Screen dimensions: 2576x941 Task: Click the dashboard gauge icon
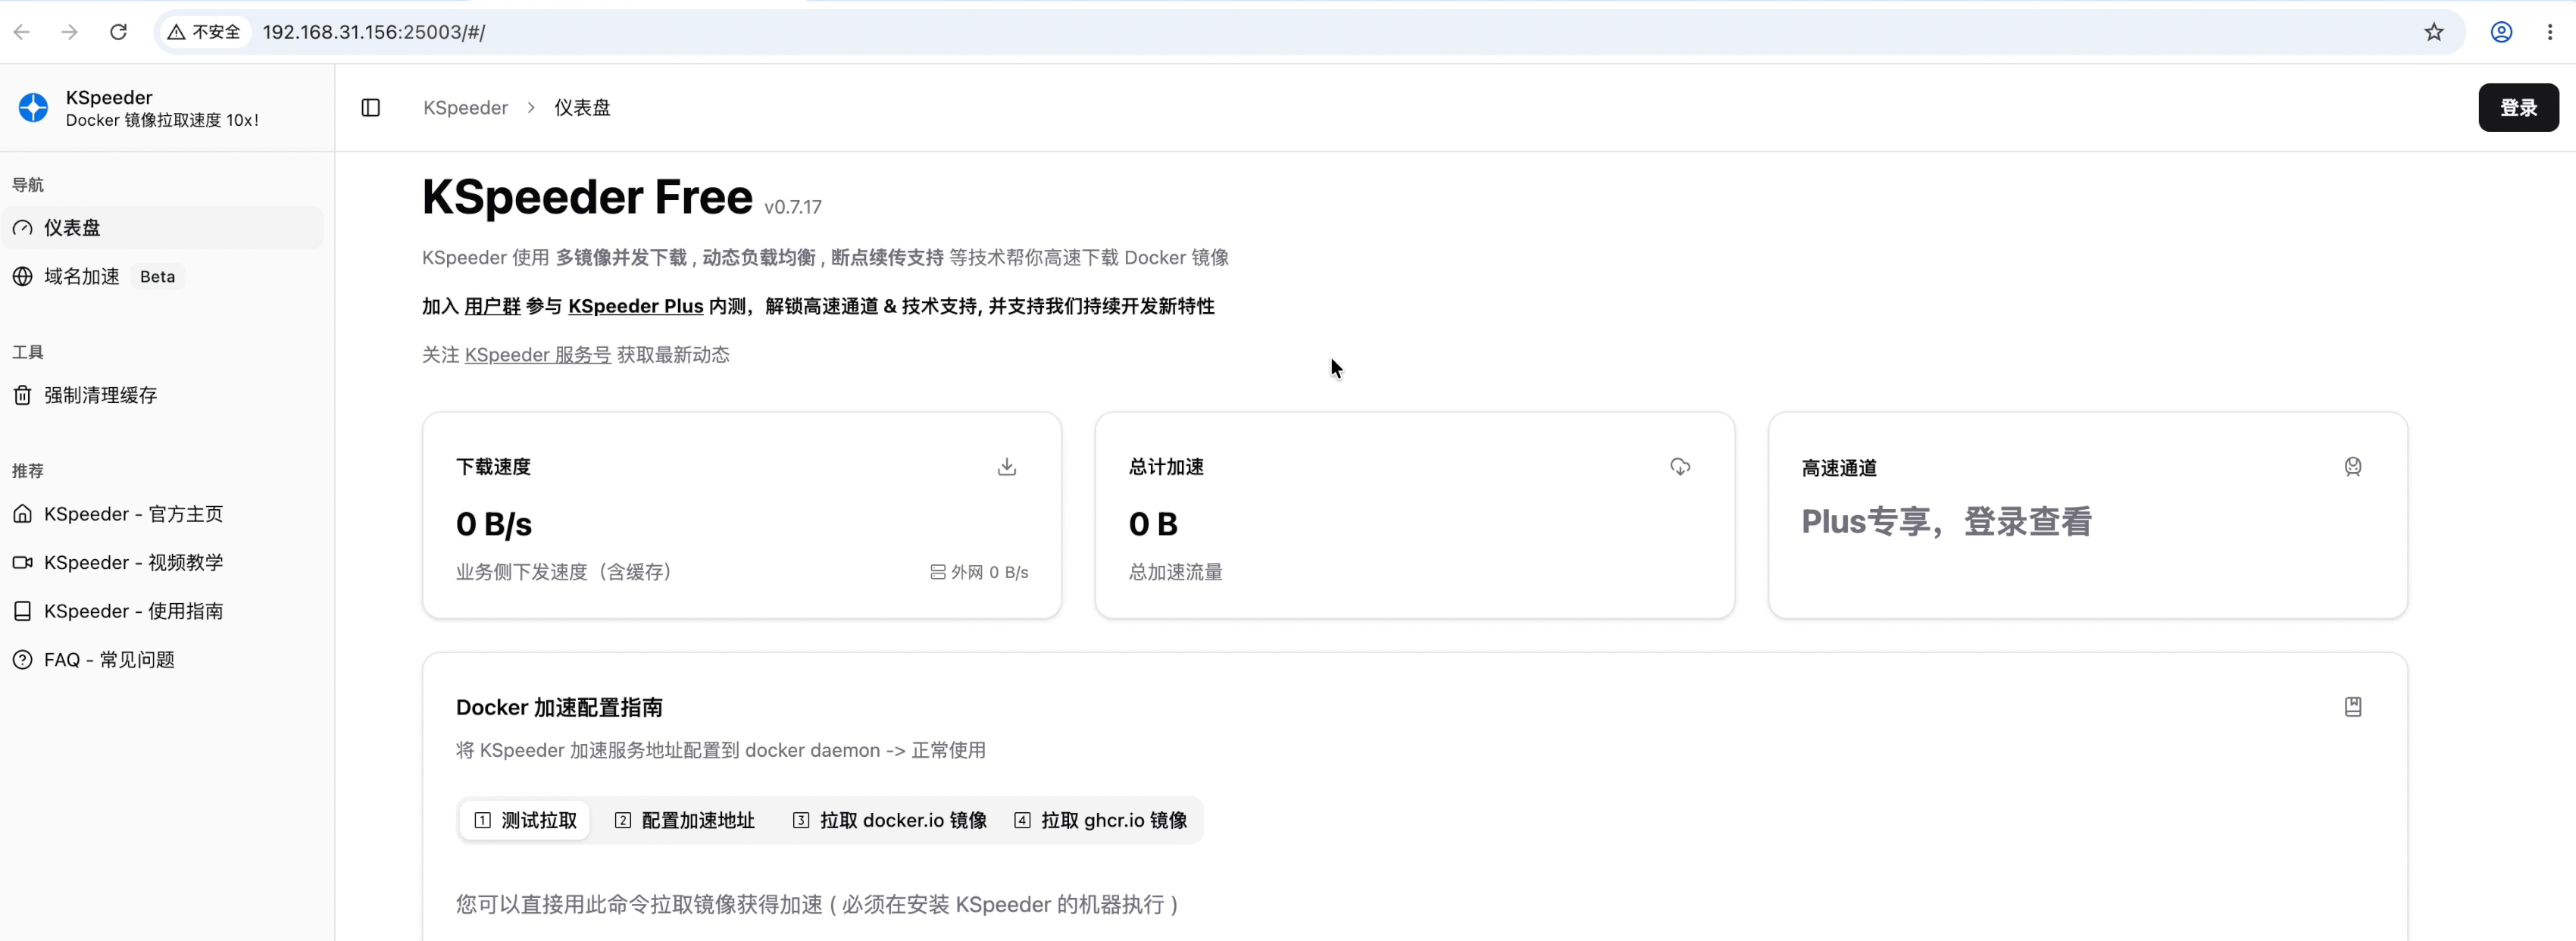pos(22,228)
